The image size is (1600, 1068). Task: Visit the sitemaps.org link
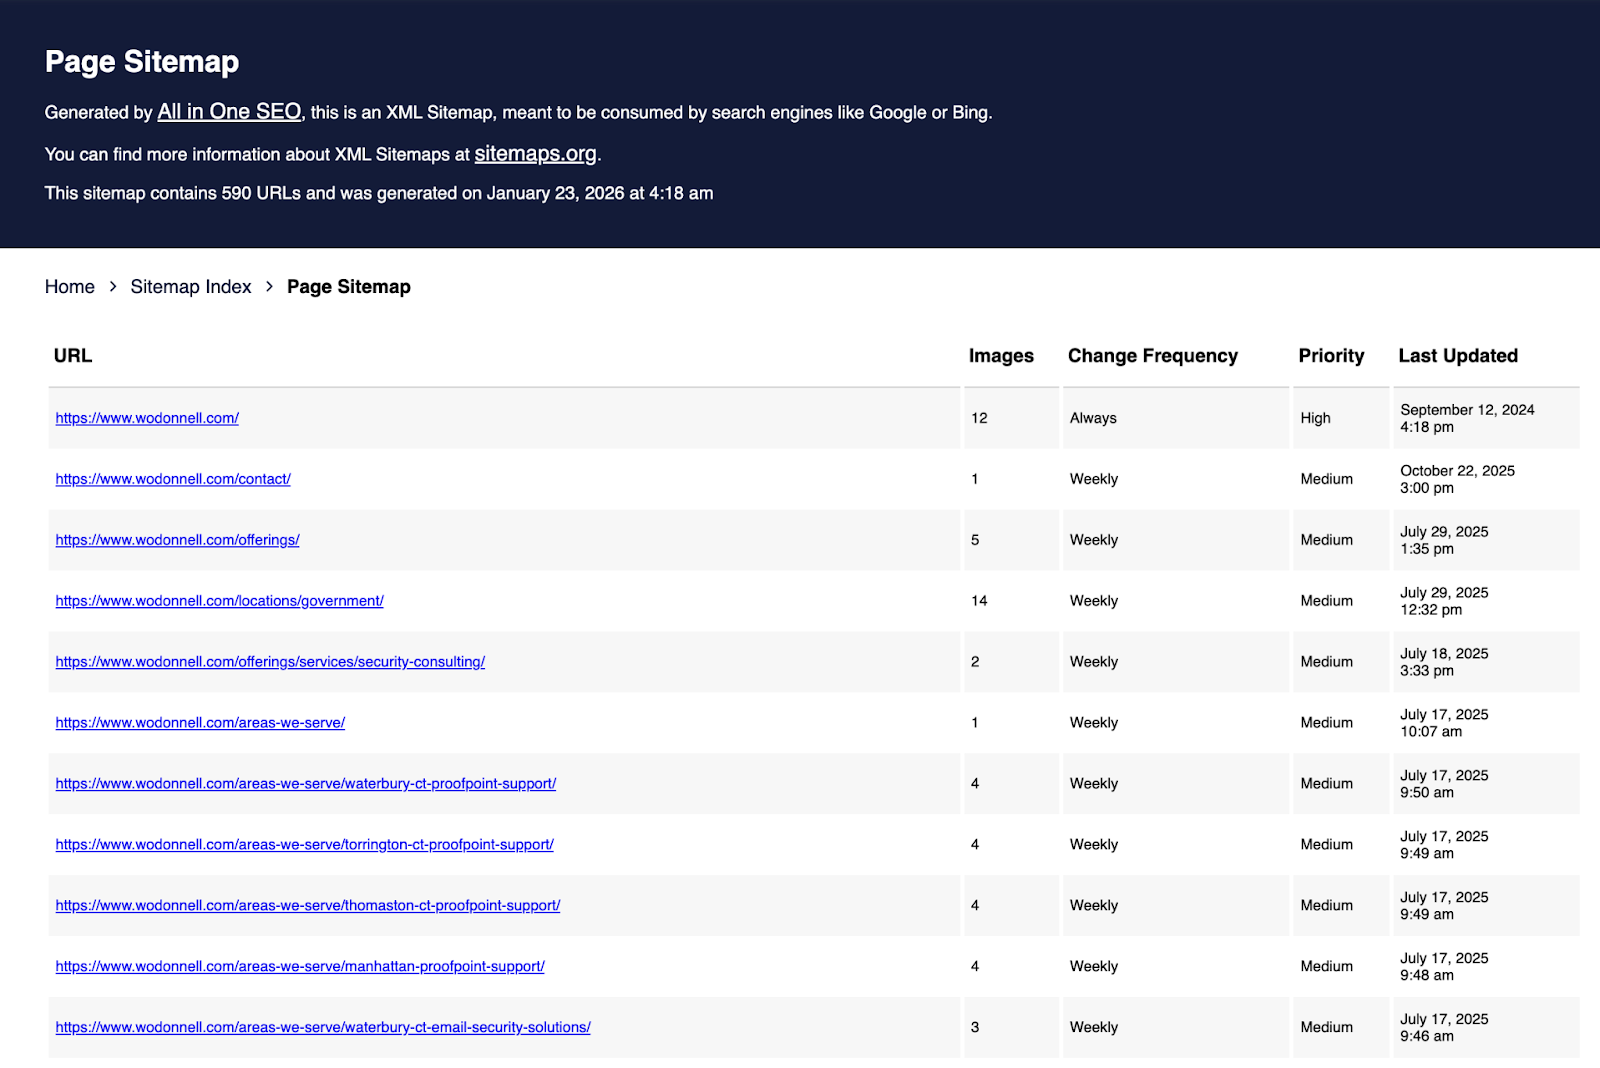click(536, 154)
